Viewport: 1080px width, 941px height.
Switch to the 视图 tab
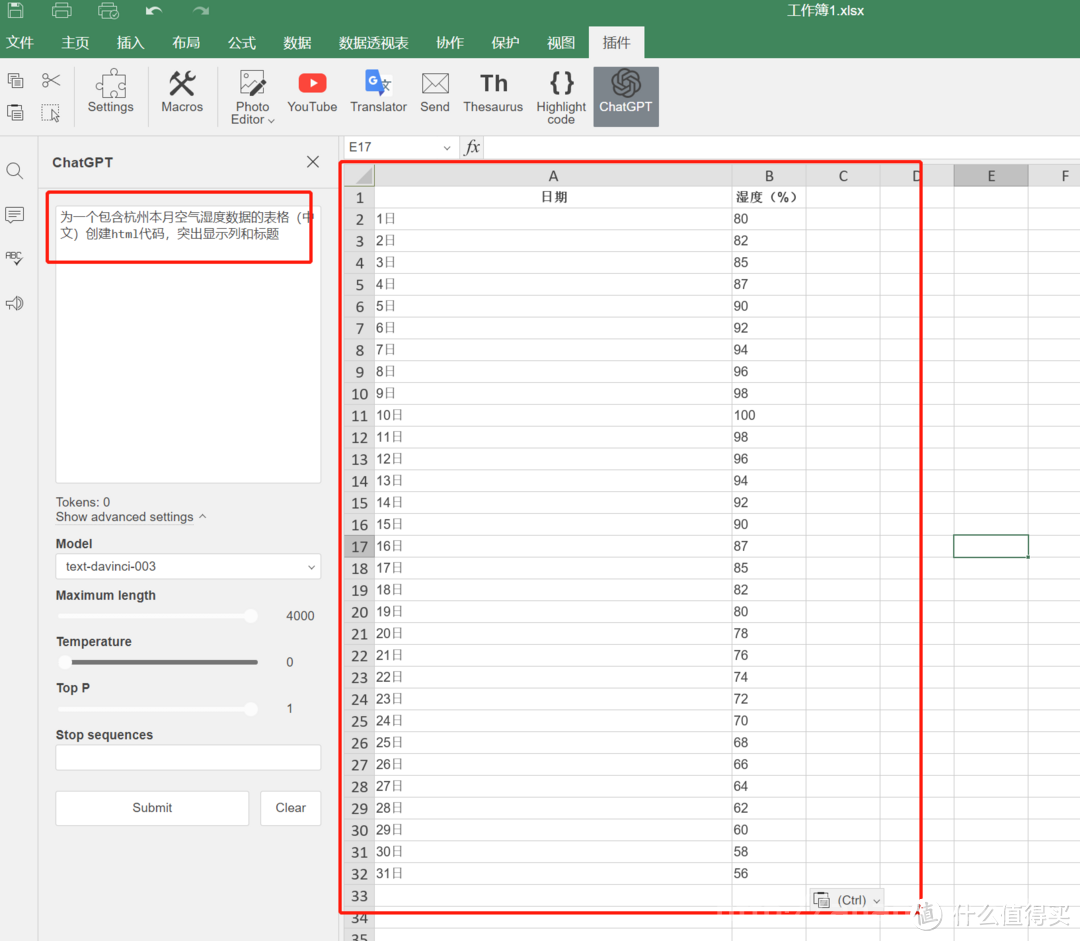[561, 43]
